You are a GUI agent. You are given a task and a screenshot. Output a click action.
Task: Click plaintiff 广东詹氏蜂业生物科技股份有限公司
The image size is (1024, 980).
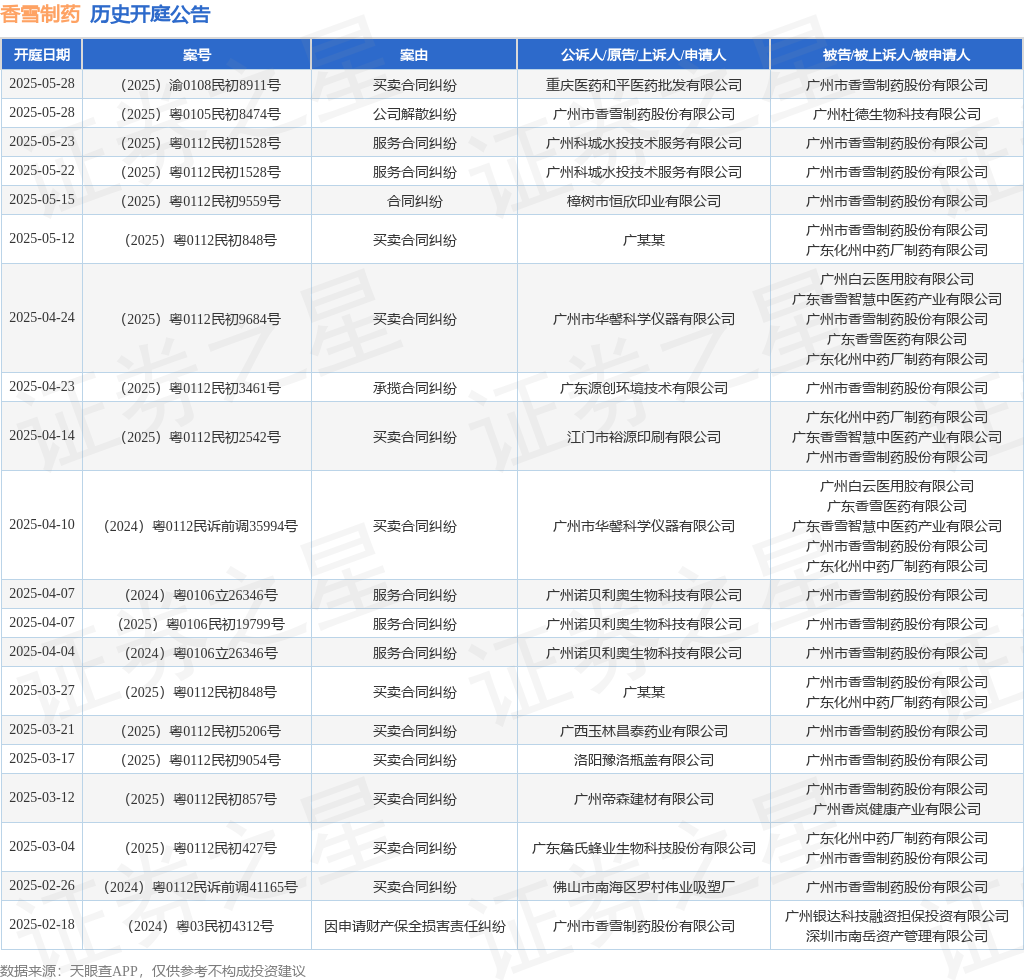tap(644, 848)
